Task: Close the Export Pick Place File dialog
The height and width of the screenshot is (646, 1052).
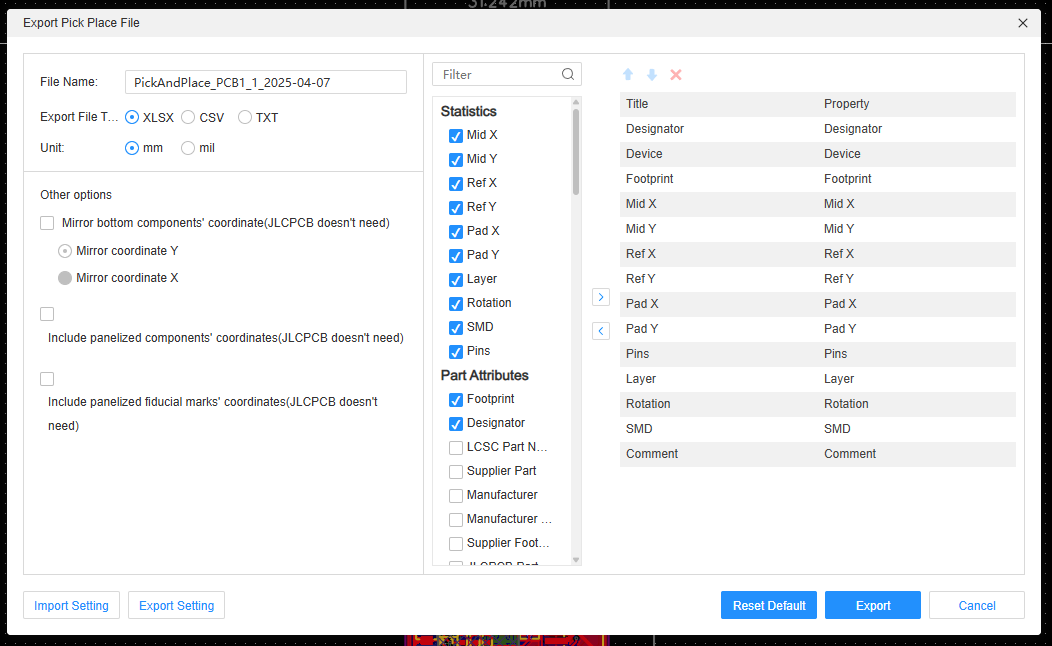Action: pos(1022,23)
